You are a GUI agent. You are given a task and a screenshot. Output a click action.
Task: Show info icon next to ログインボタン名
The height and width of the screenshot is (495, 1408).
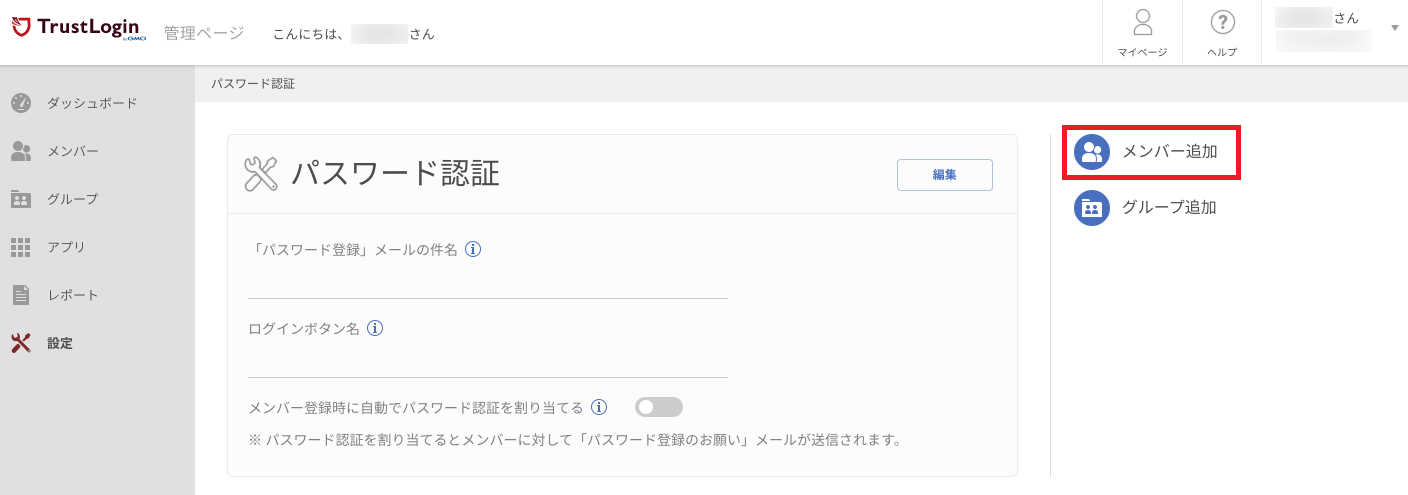click(x=375, y=328)
